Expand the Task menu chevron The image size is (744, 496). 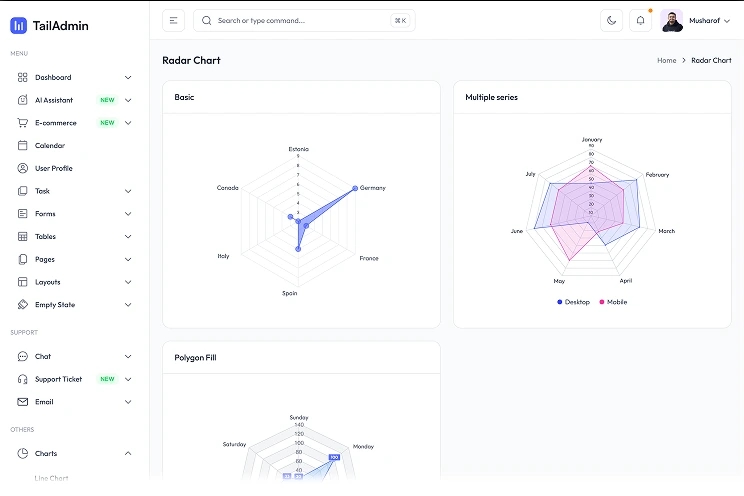pyautogui.click(x=128, y=191)
